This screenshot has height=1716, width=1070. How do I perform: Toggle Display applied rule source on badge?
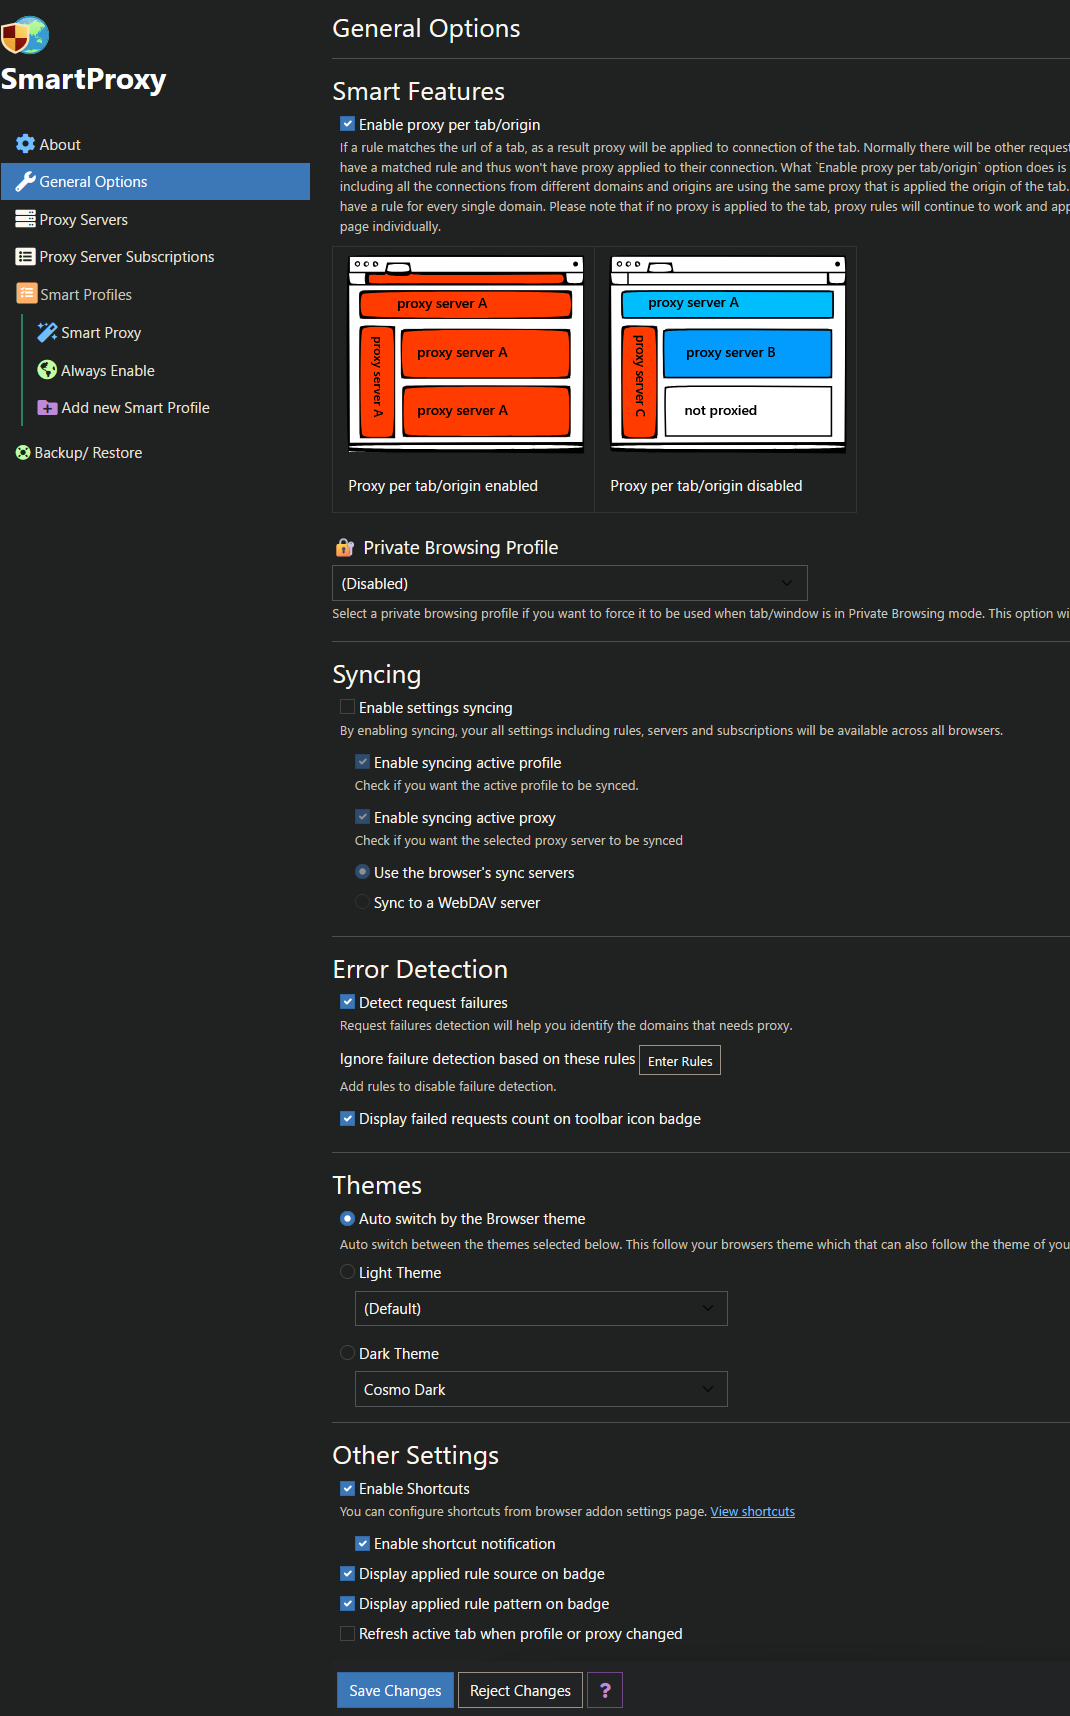point(347,1573)
